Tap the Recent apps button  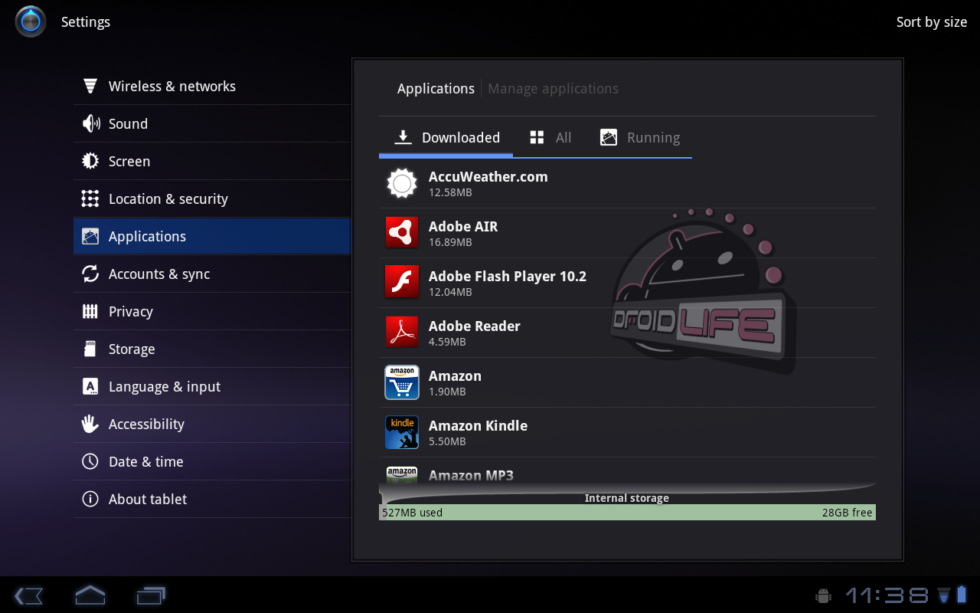151,596
